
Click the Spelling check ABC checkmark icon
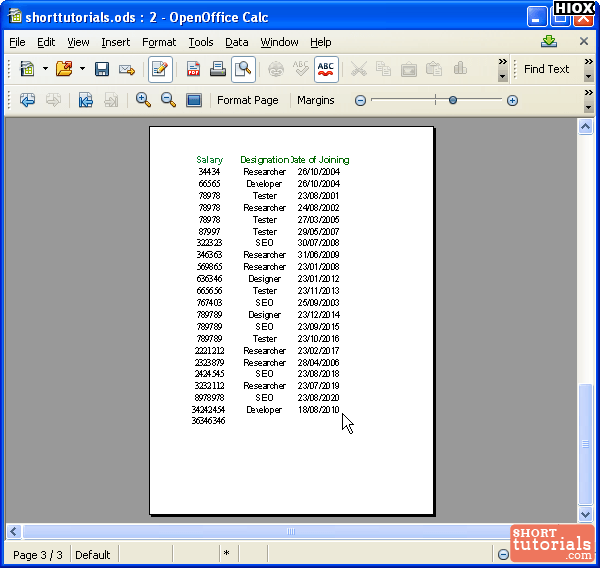(x=300, y=69)
